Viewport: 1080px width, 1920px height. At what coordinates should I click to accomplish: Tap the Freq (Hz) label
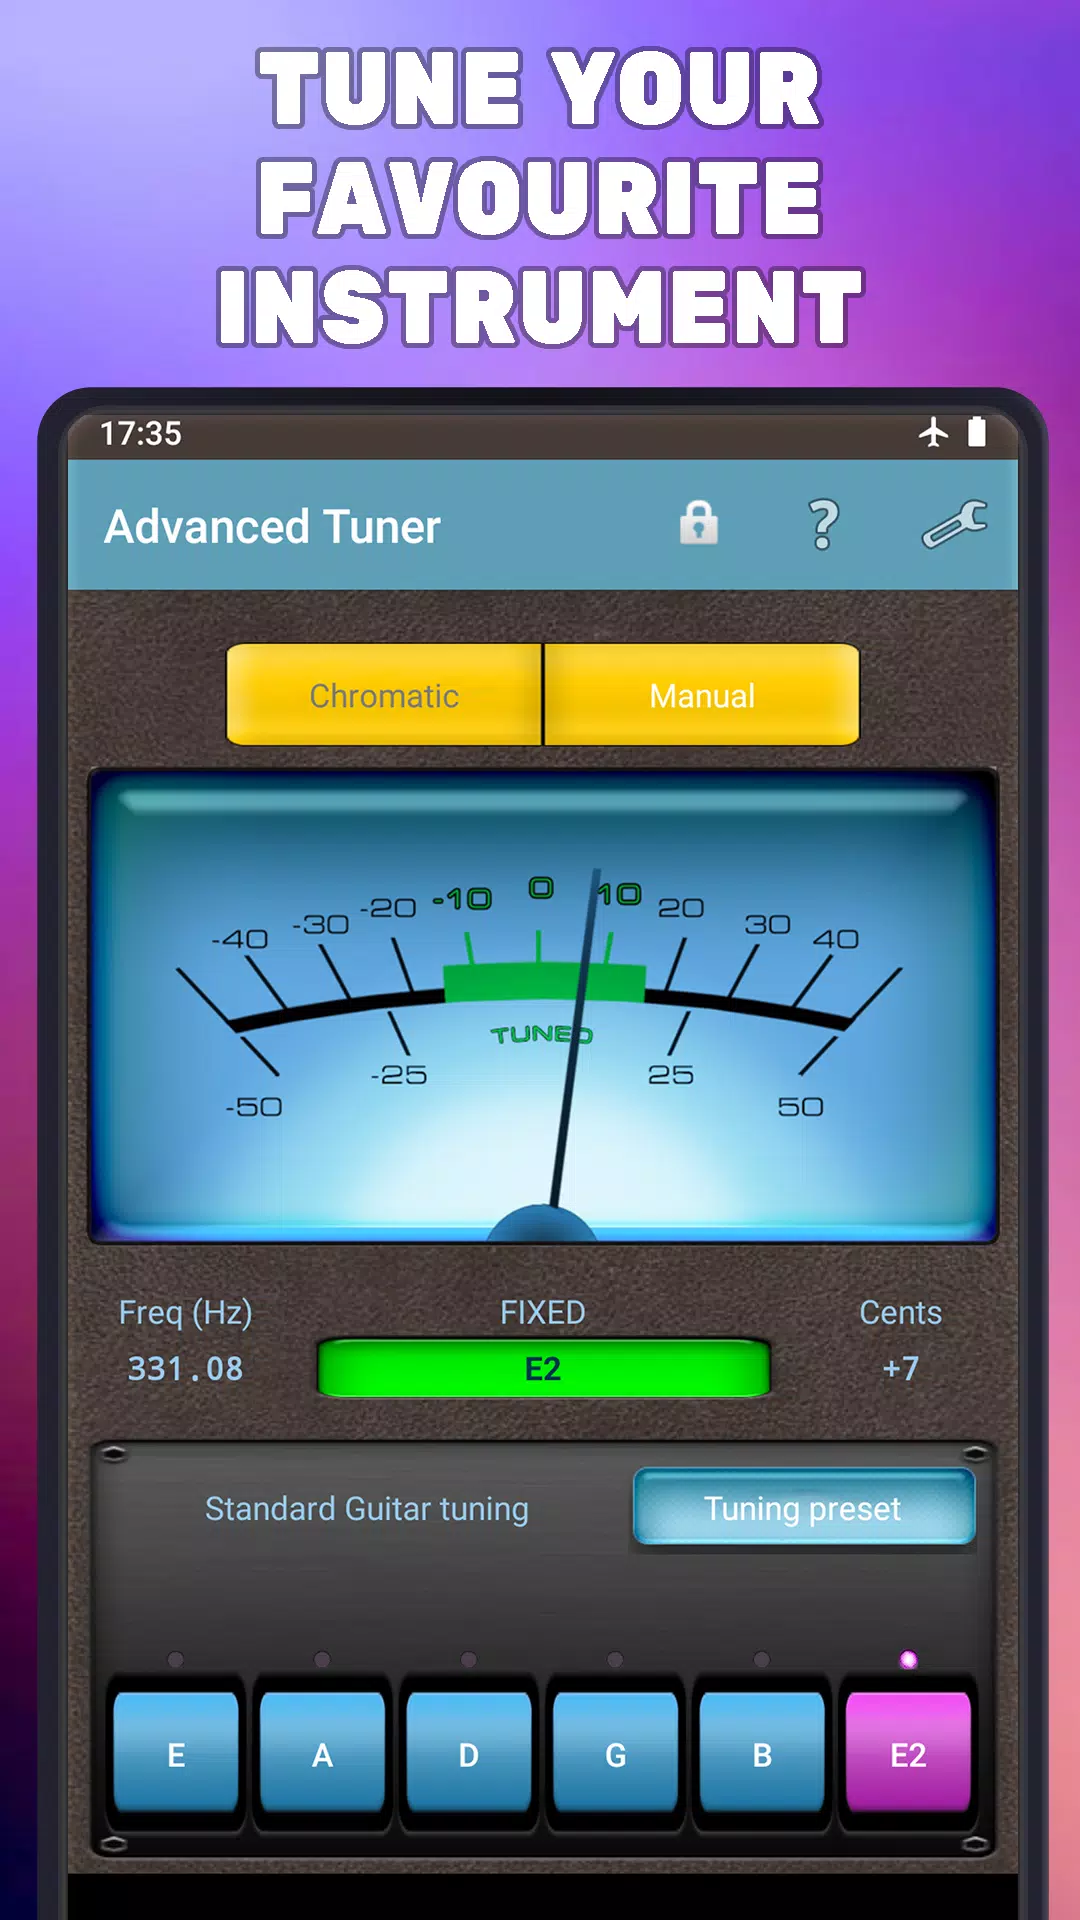pos(185,1313)
